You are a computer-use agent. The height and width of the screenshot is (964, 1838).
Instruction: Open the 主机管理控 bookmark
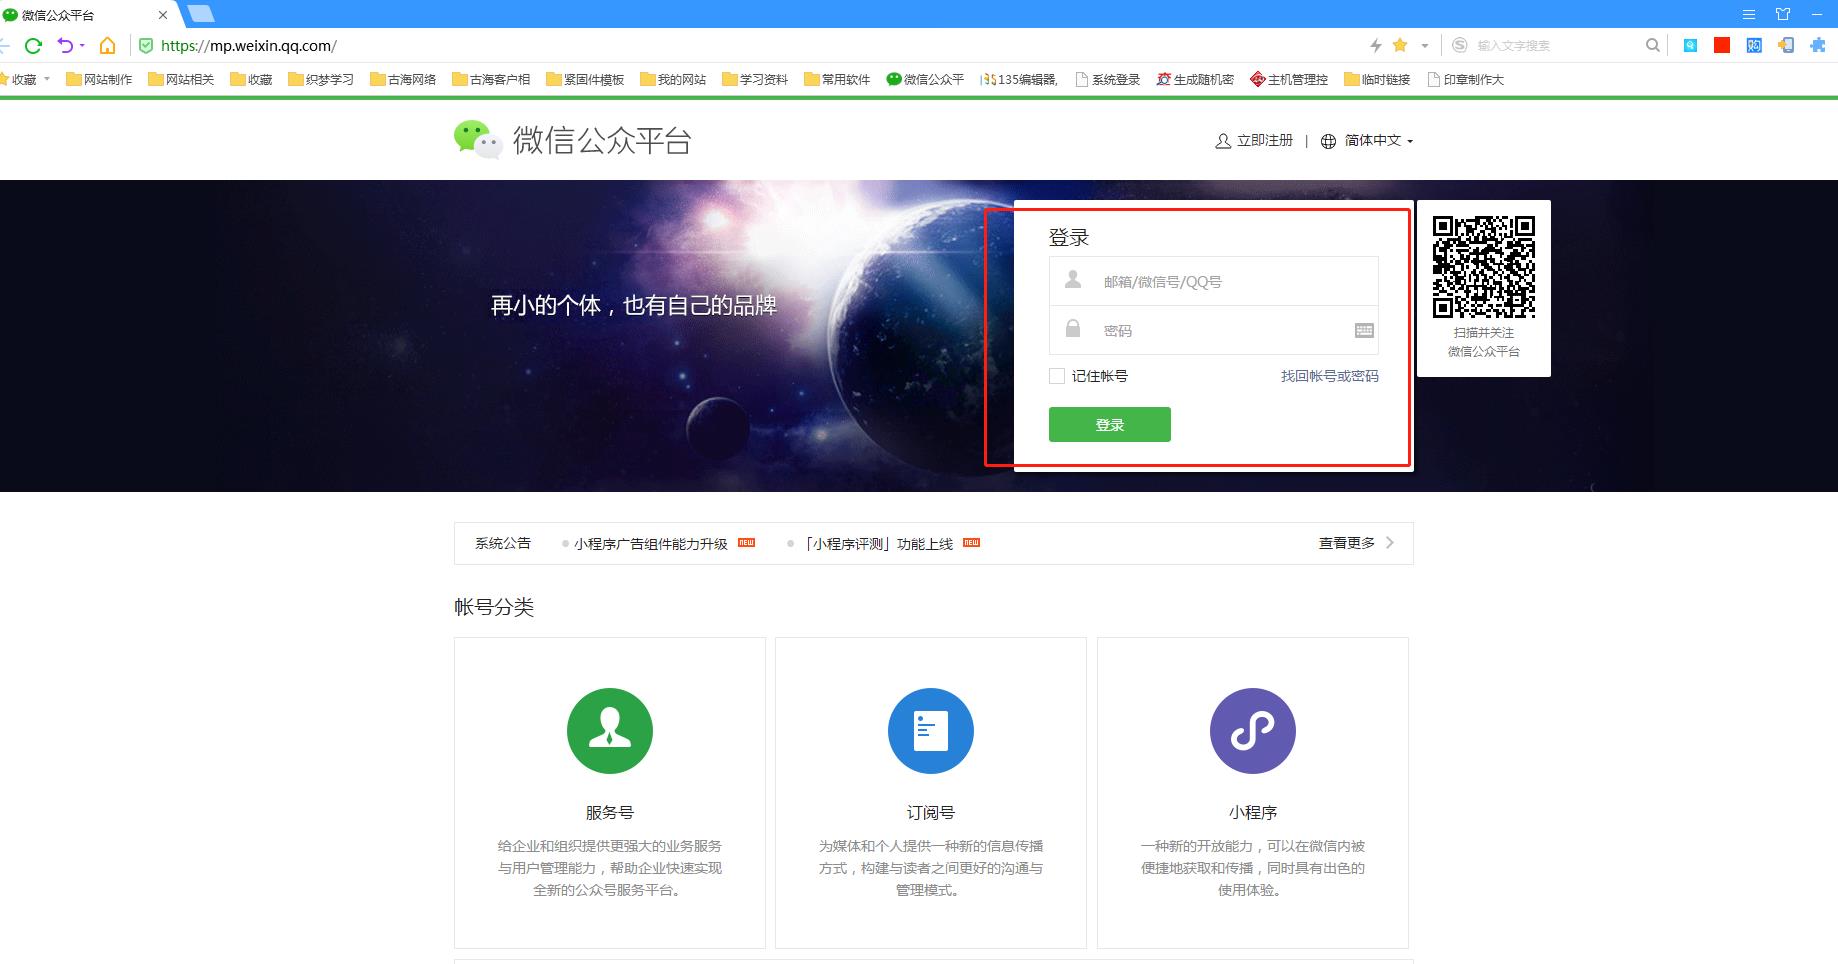(x=1289, y=79)
